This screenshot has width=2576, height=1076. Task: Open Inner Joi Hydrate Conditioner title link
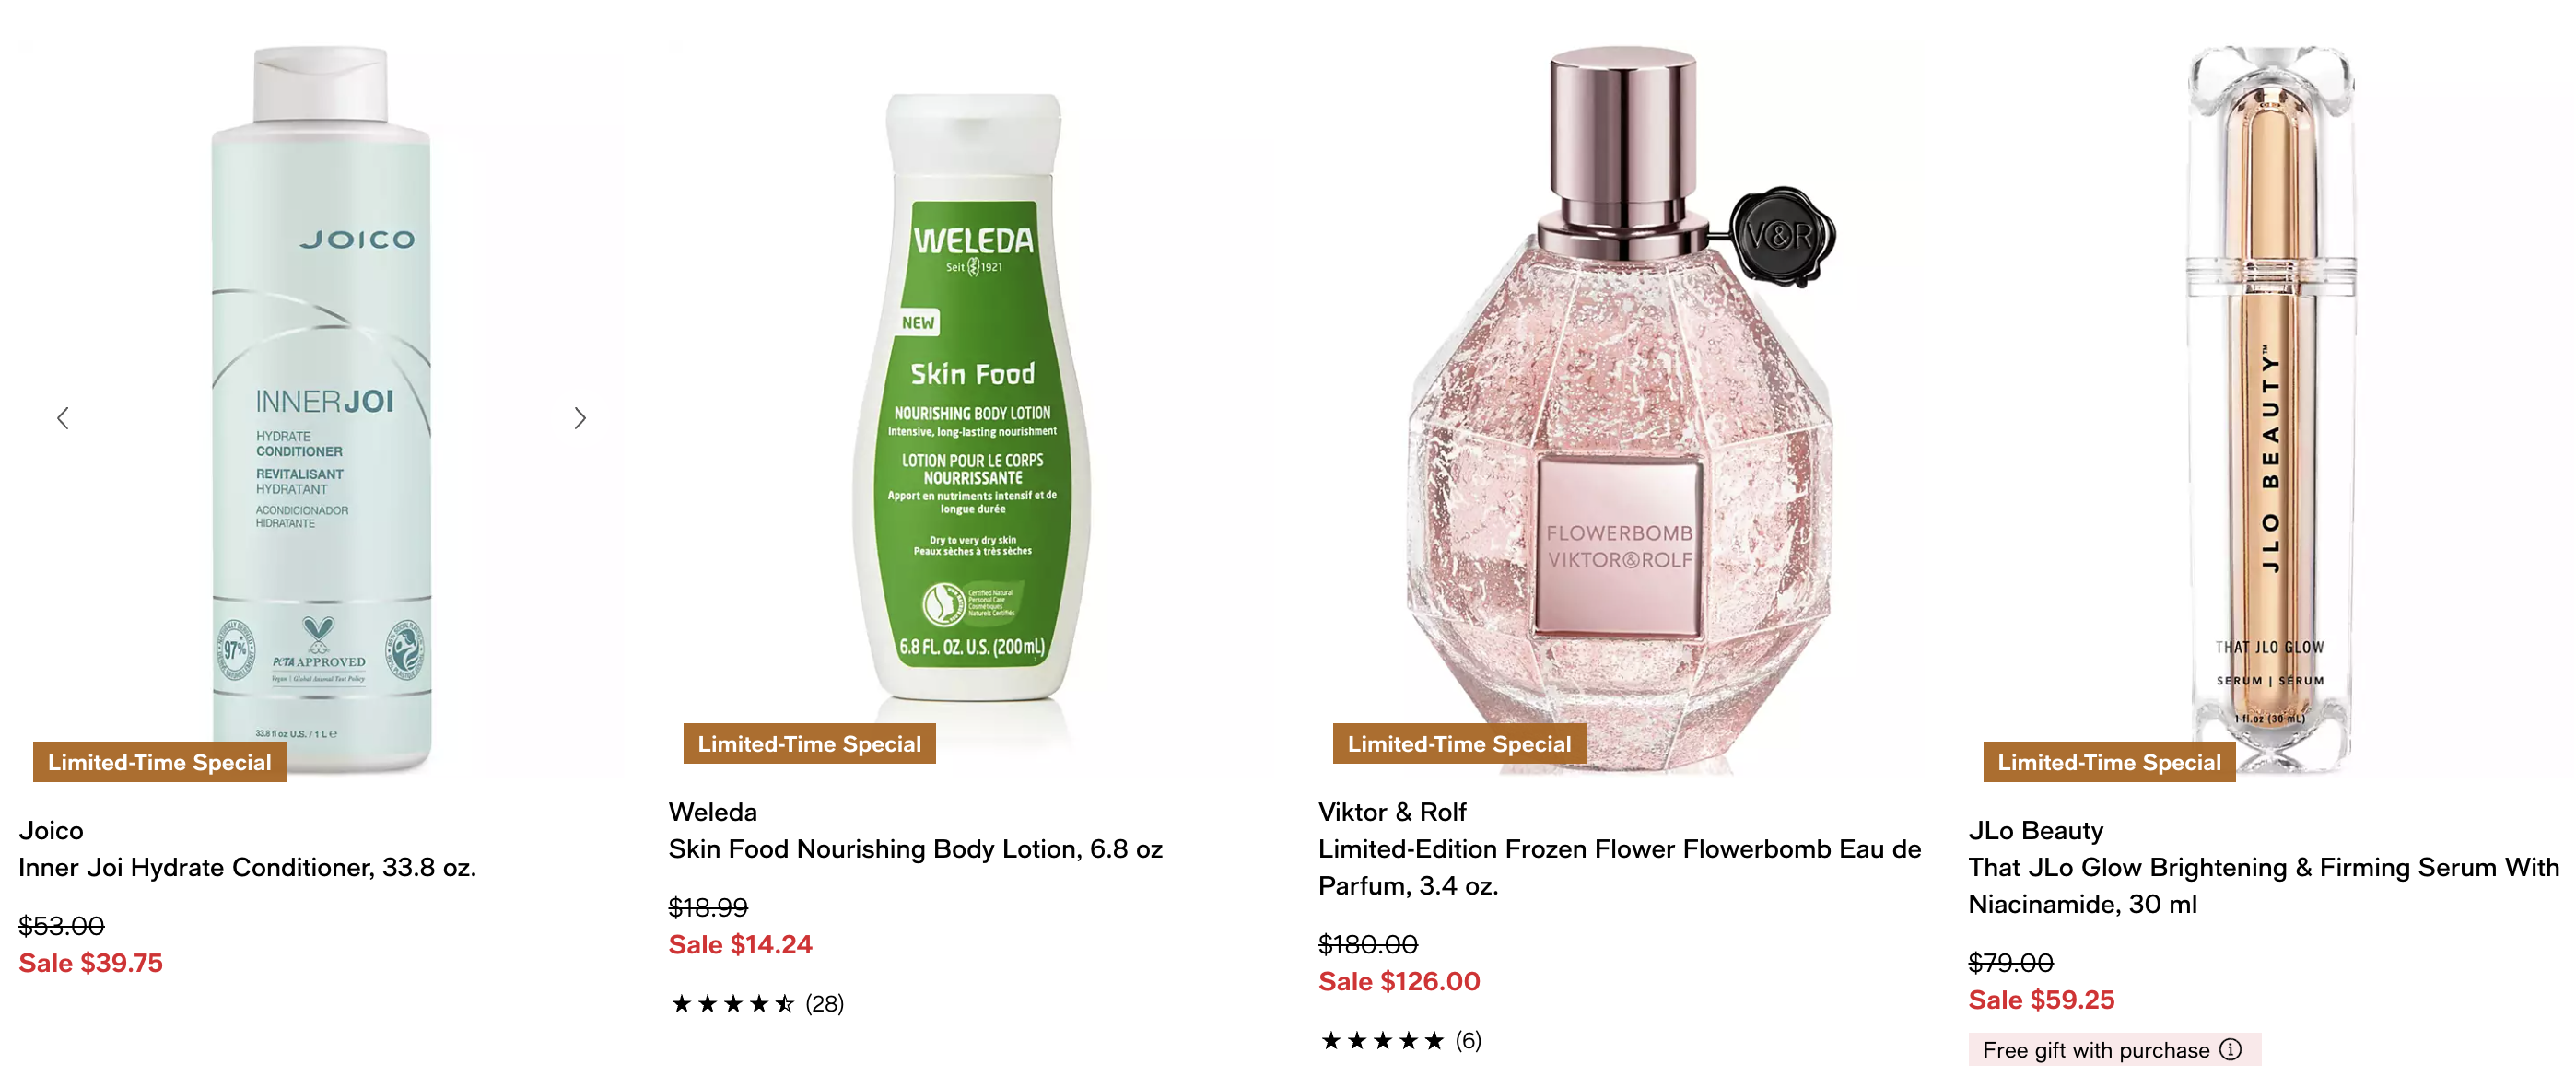click(247, 867)
